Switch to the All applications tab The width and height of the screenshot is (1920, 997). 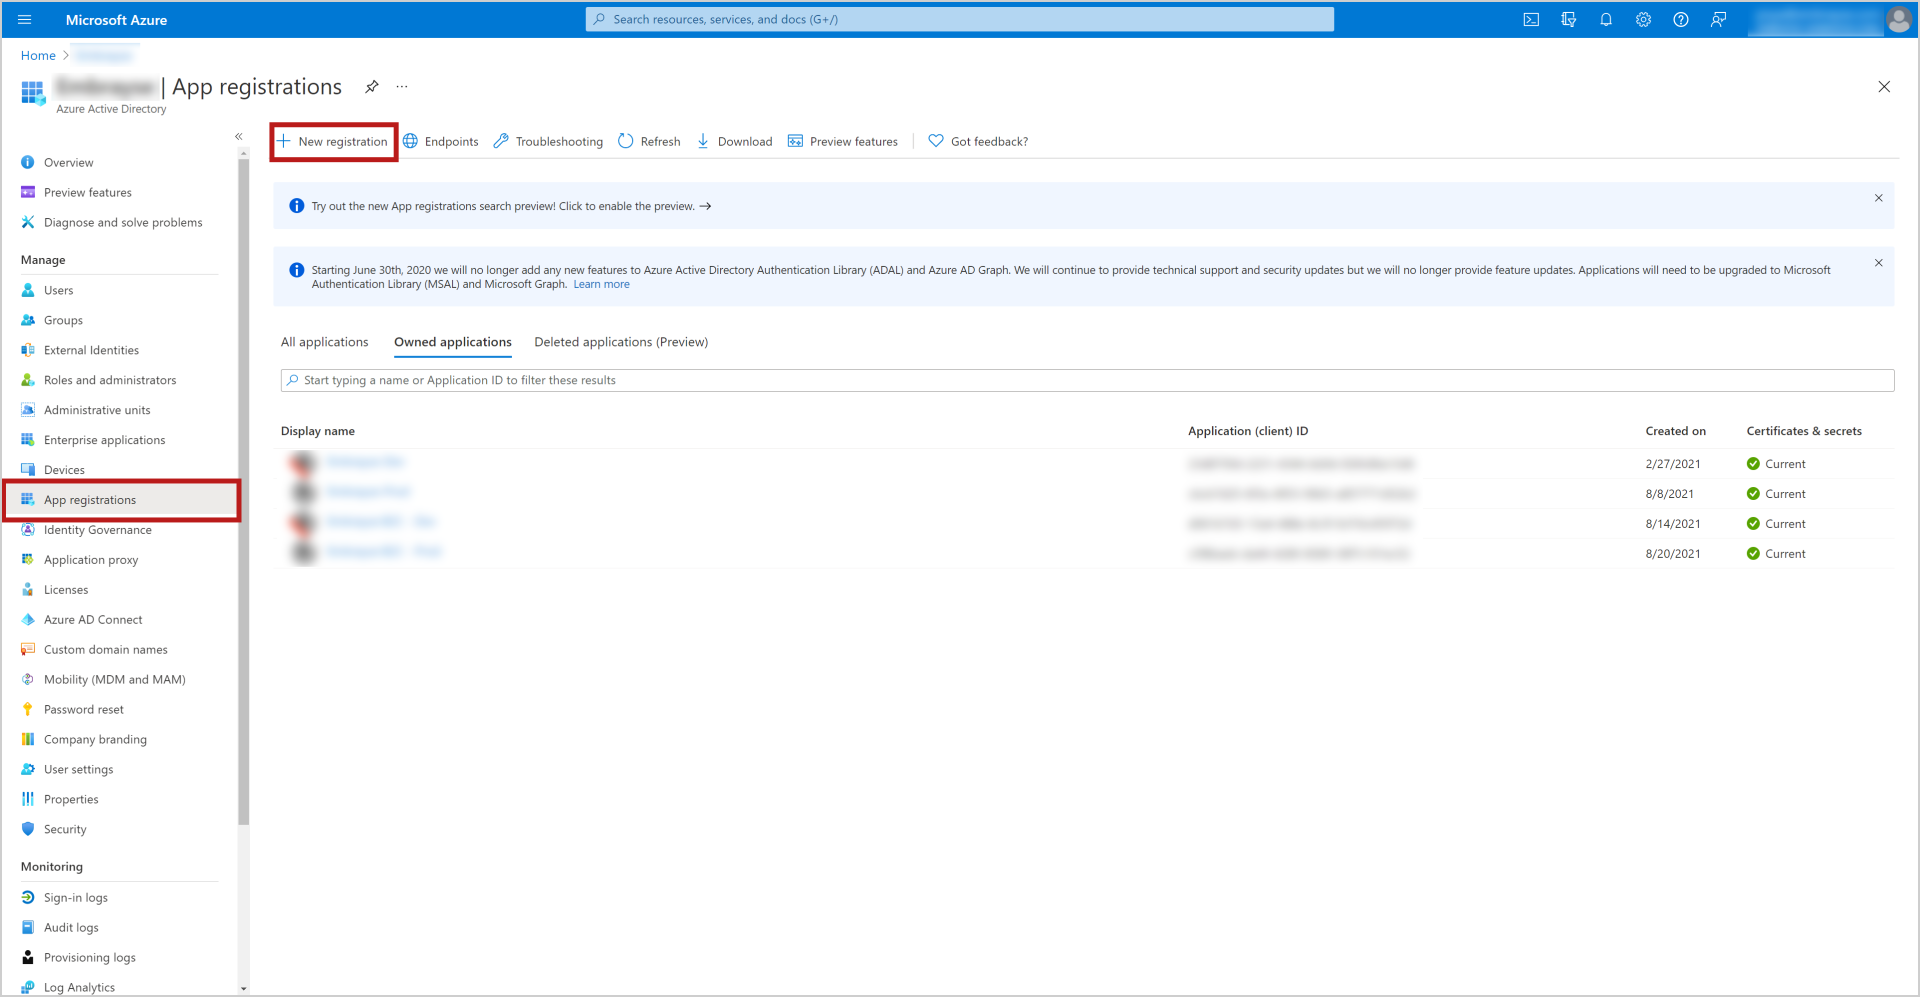click(324, 342)
